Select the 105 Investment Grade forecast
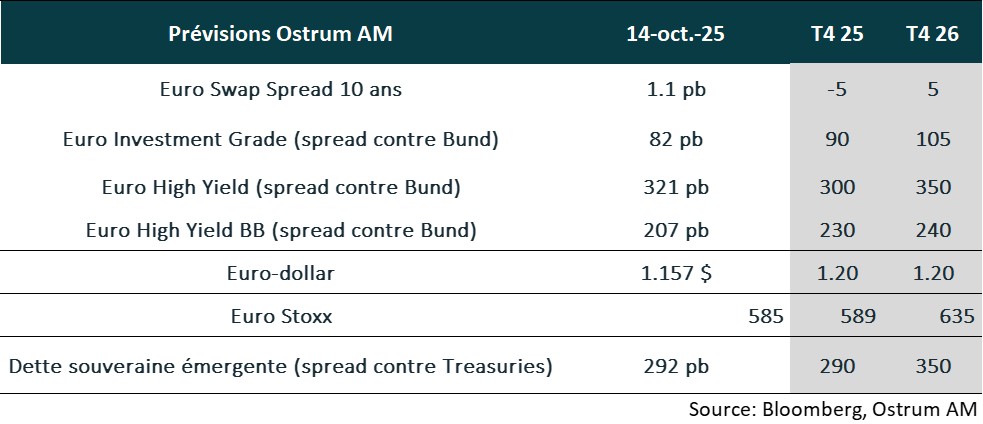Screen dimensions: 983x424 932,140
